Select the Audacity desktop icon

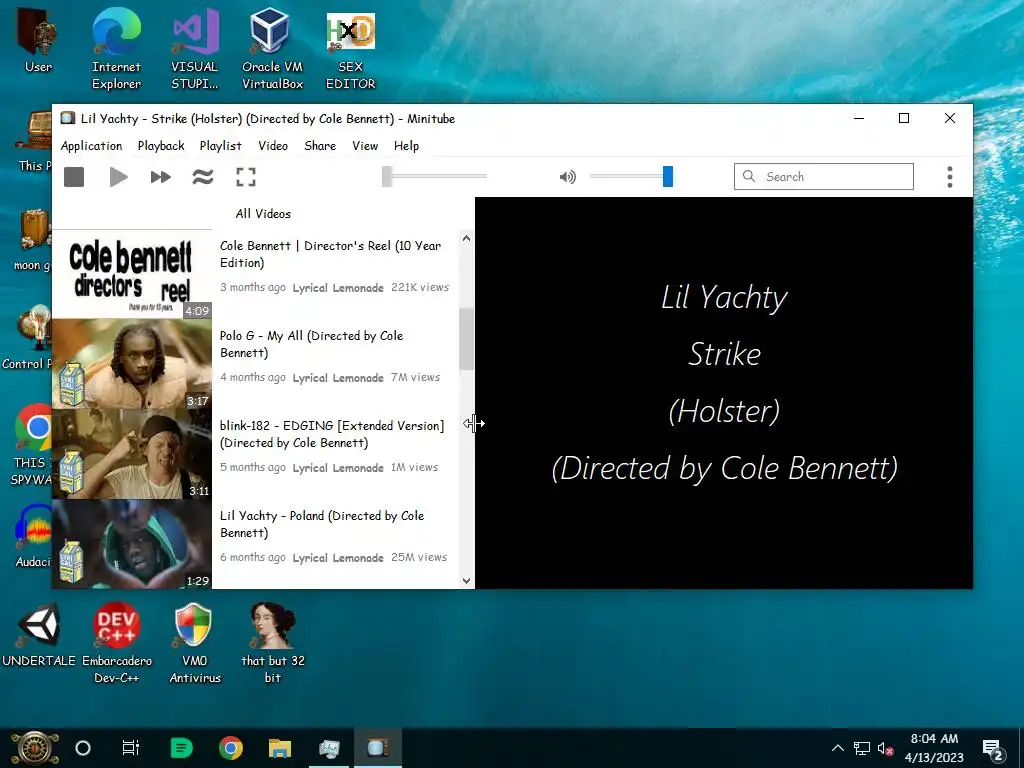pyautogui.click(x=34, y=536)
